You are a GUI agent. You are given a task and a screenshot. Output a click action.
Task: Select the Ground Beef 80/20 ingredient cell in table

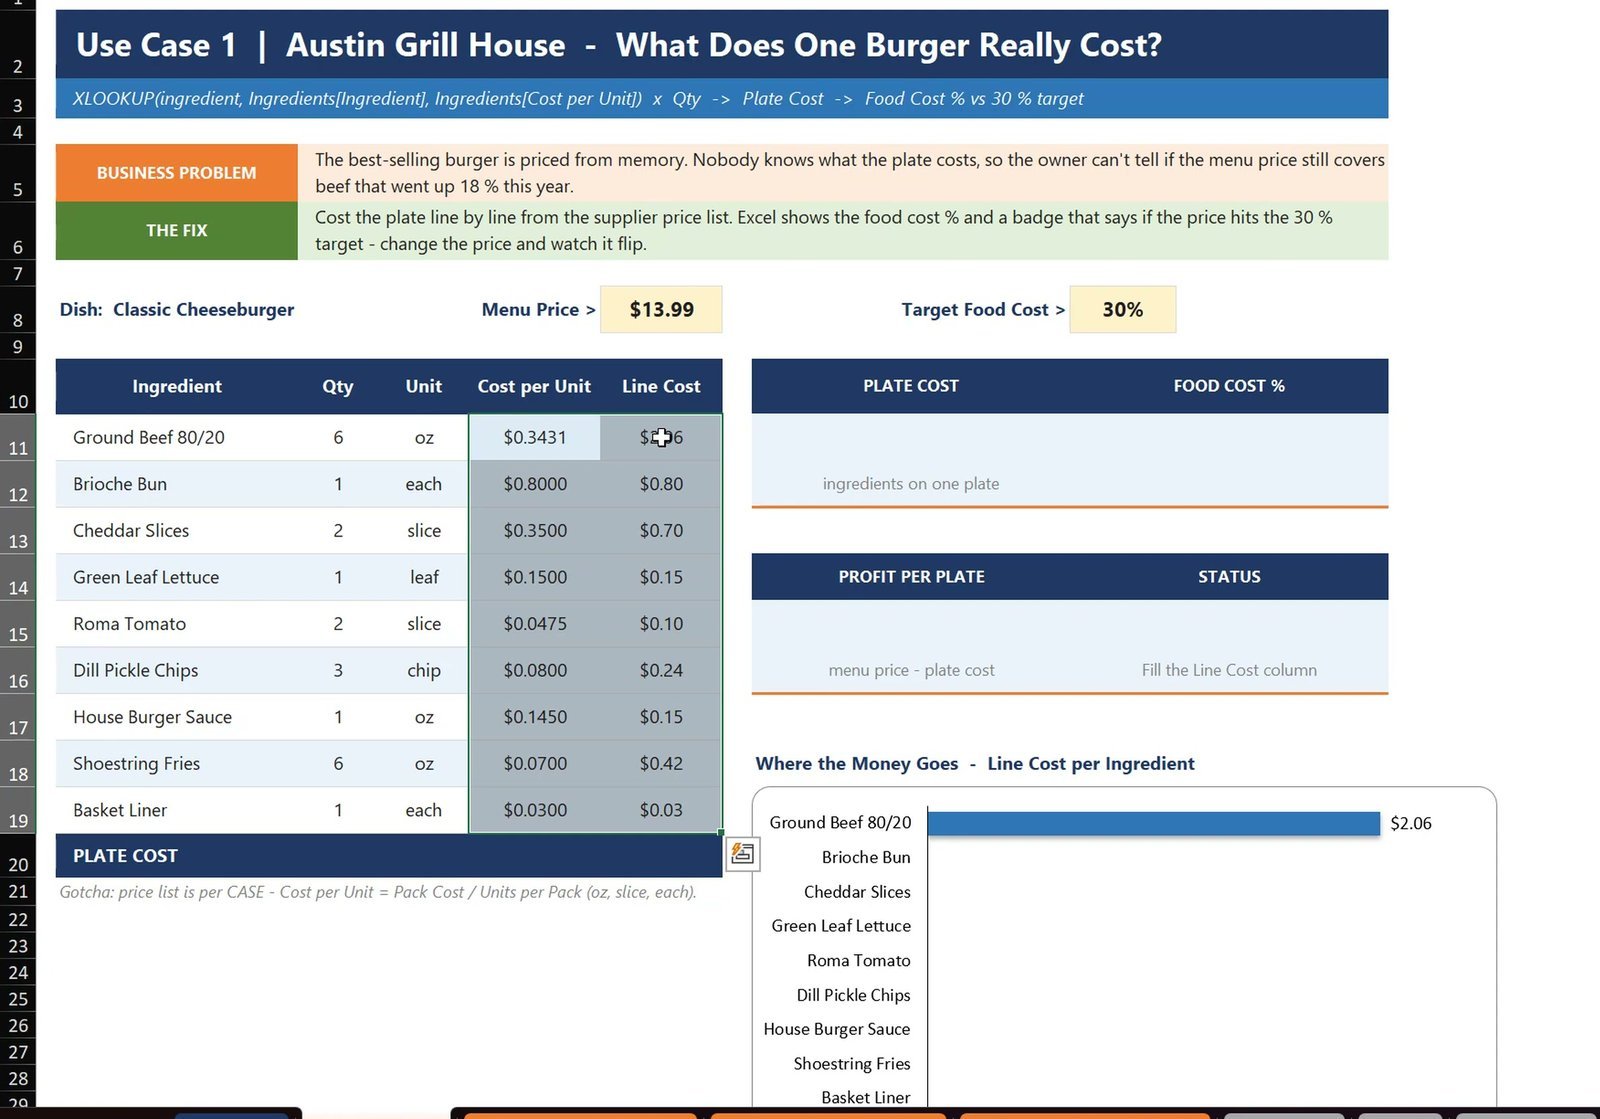point(177,438)
